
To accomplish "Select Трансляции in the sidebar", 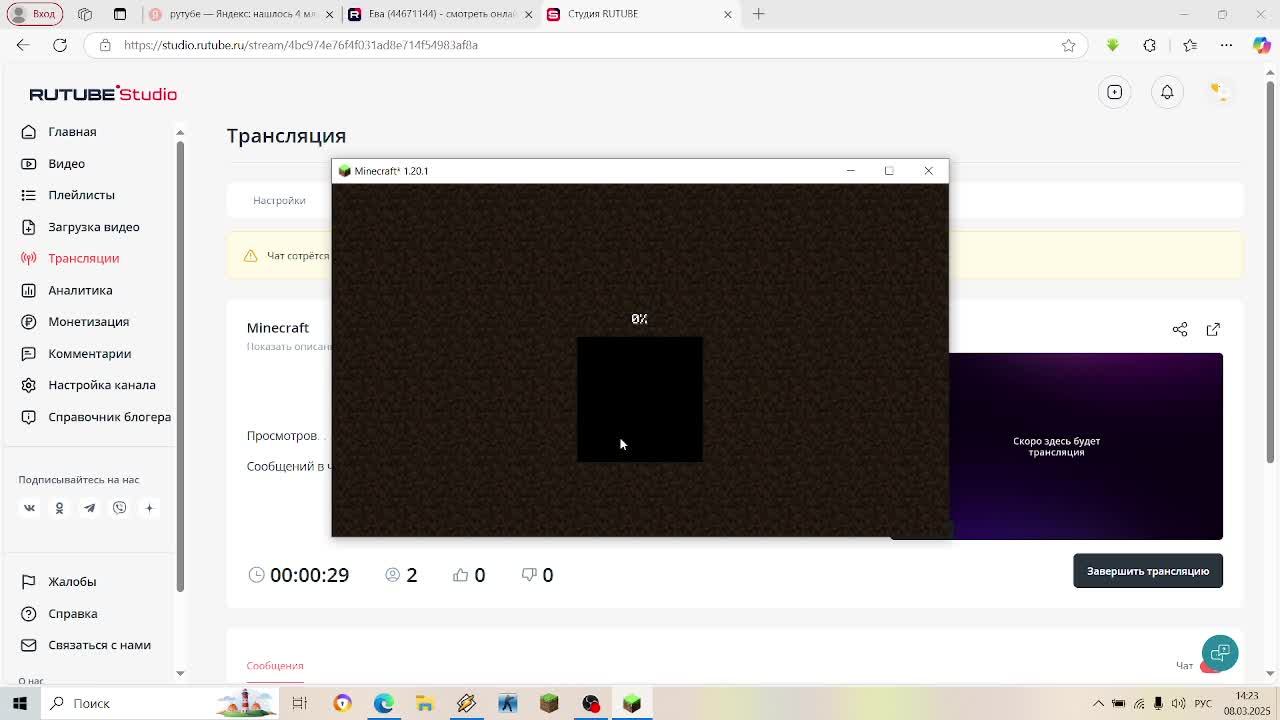I will 83,258.
